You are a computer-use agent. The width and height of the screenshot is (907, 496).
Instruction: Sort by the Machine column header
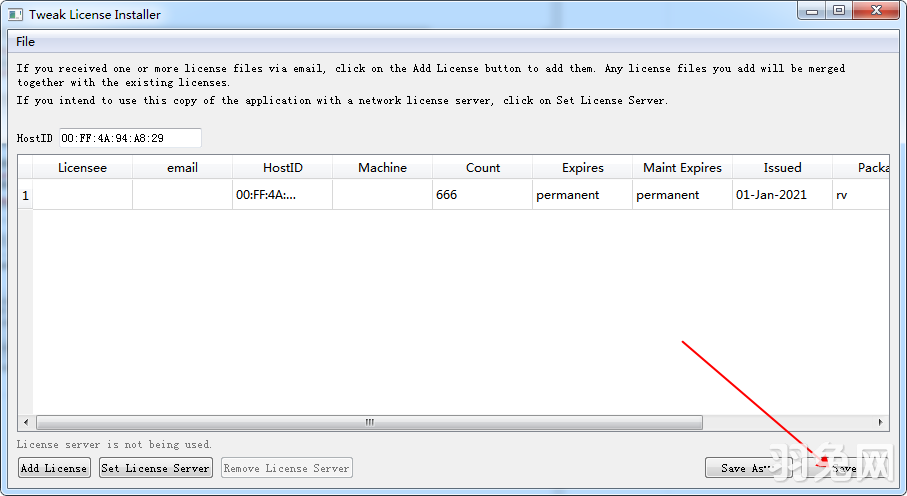click(382, 168)
